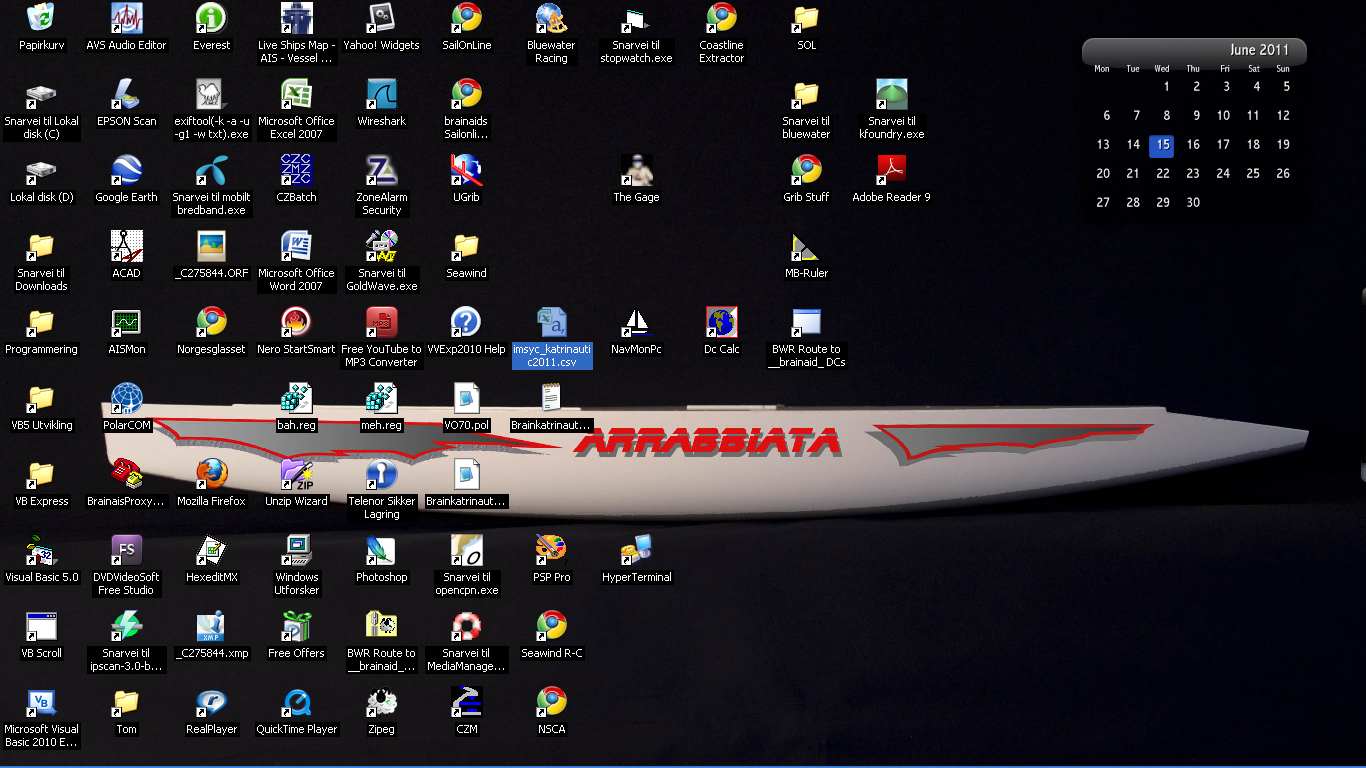Open the Seawind R-C Chrome shortcut
This screenshot has width=1366, height=768.
click(x=551, y=626)
